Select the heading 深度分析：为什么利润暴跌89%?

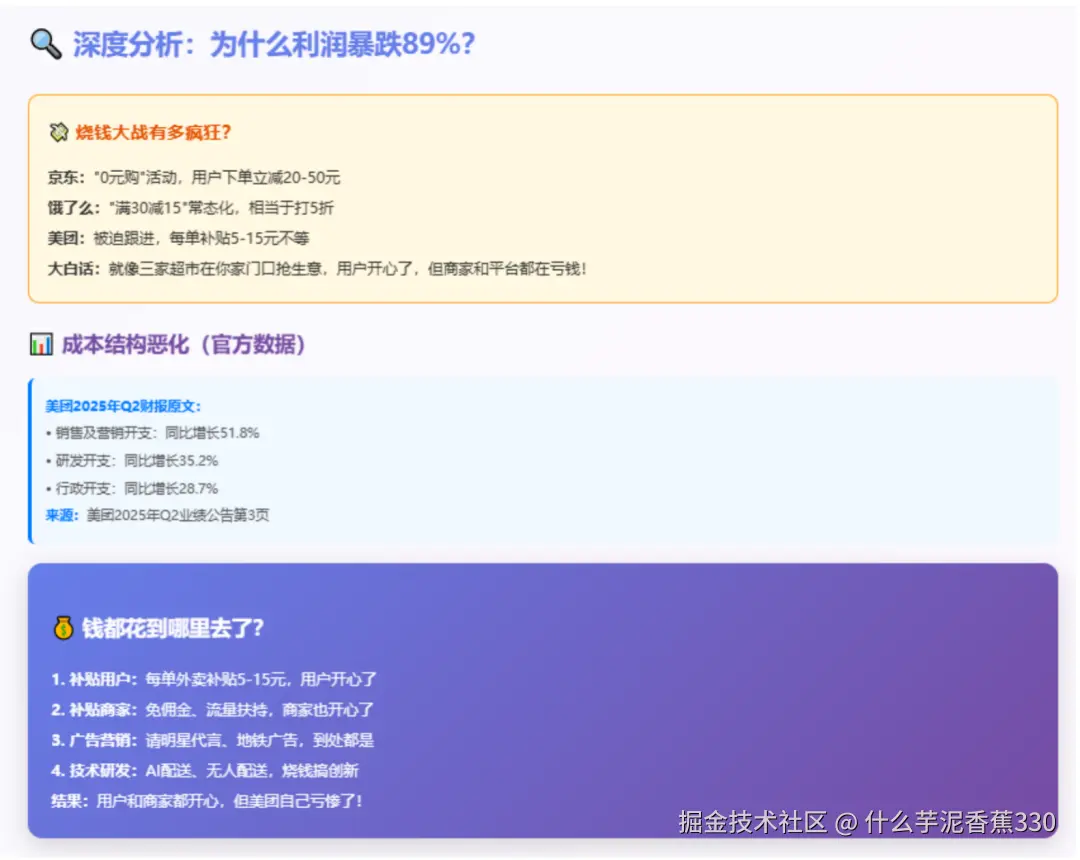[x=273, y=44]
